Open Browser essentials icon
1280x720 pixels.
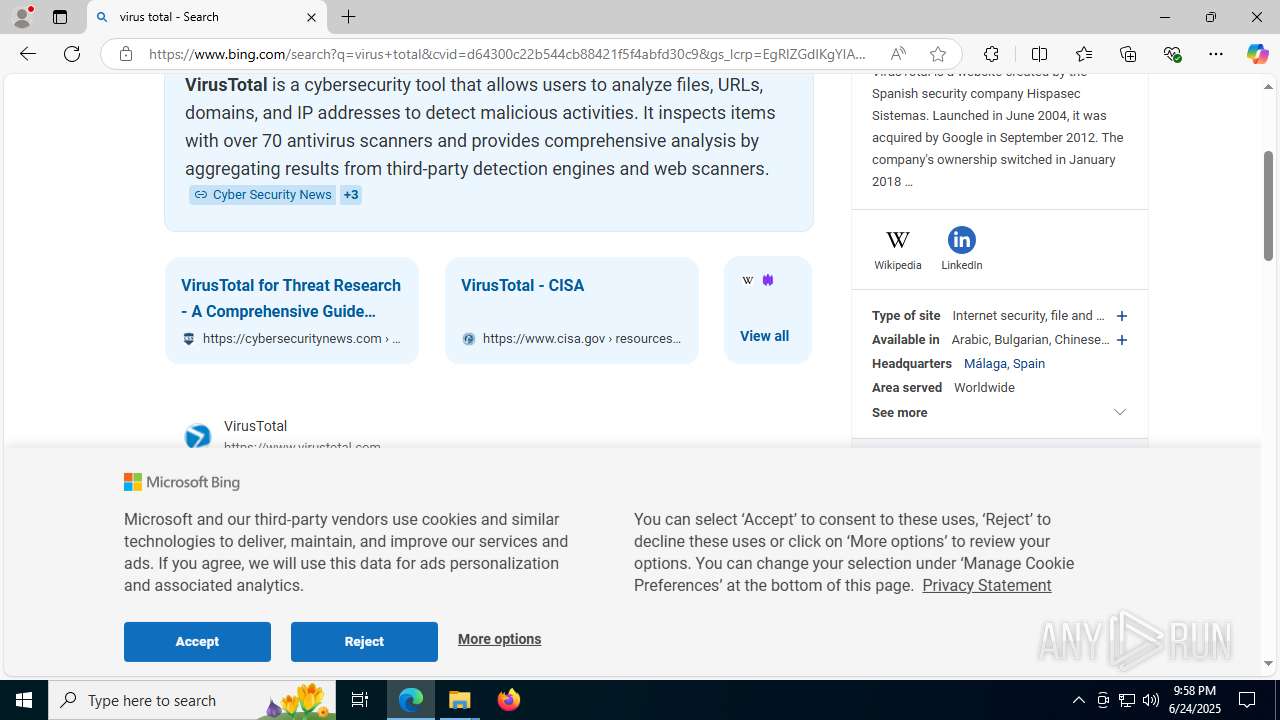(x=1172, y=54)
